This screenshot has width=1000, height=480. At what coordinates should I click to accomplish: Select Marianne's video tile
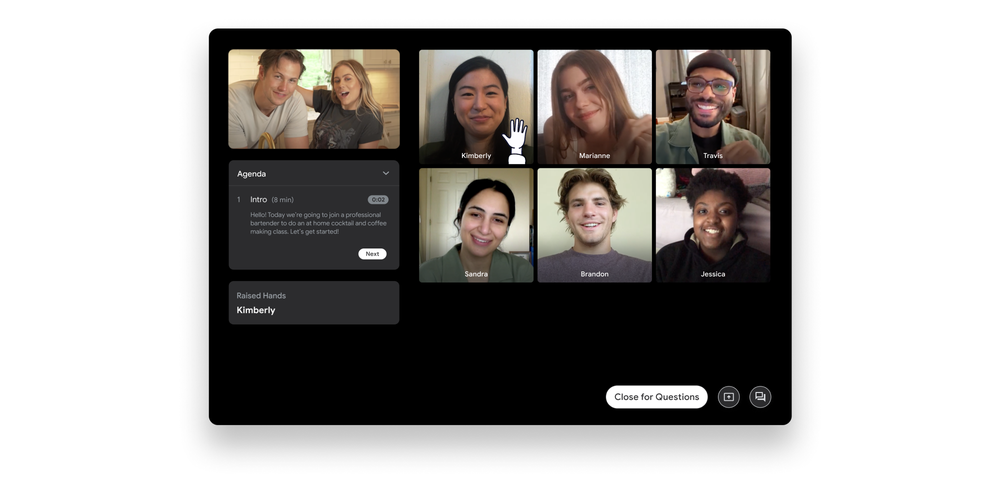[594, 106]
